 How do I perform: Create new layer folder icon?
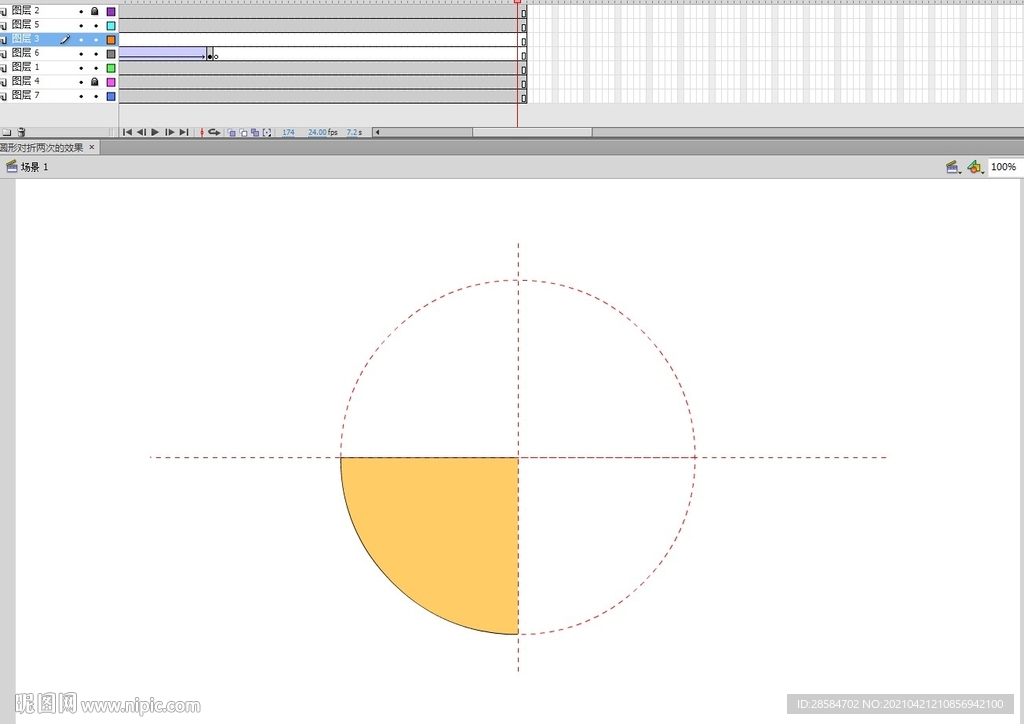[x=7, y=132]
